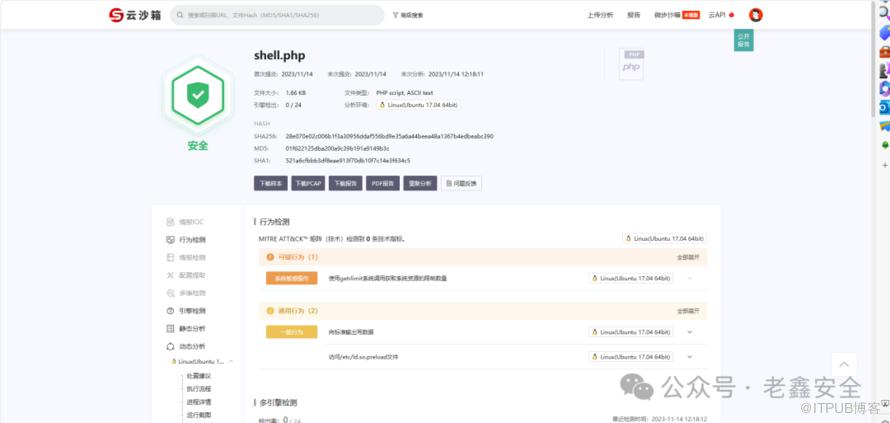Open 引擎检测 in left sidebar
Image resolution: width=890 pixels, height=423 pixels.
pyautogui.click(x=185, y=311)
